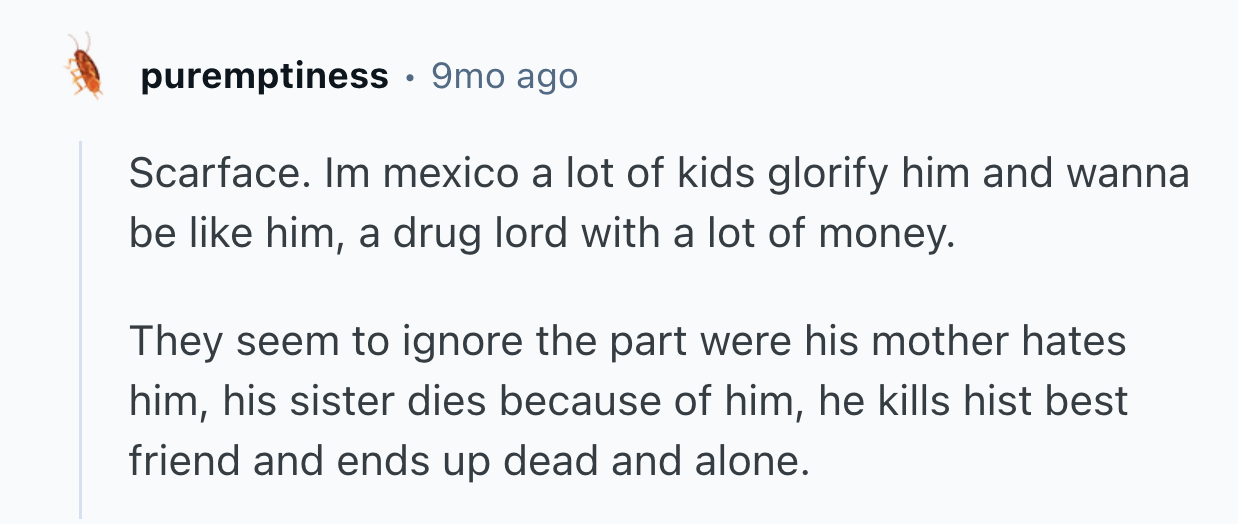Click the dot separator after the username

coord(410,76)
